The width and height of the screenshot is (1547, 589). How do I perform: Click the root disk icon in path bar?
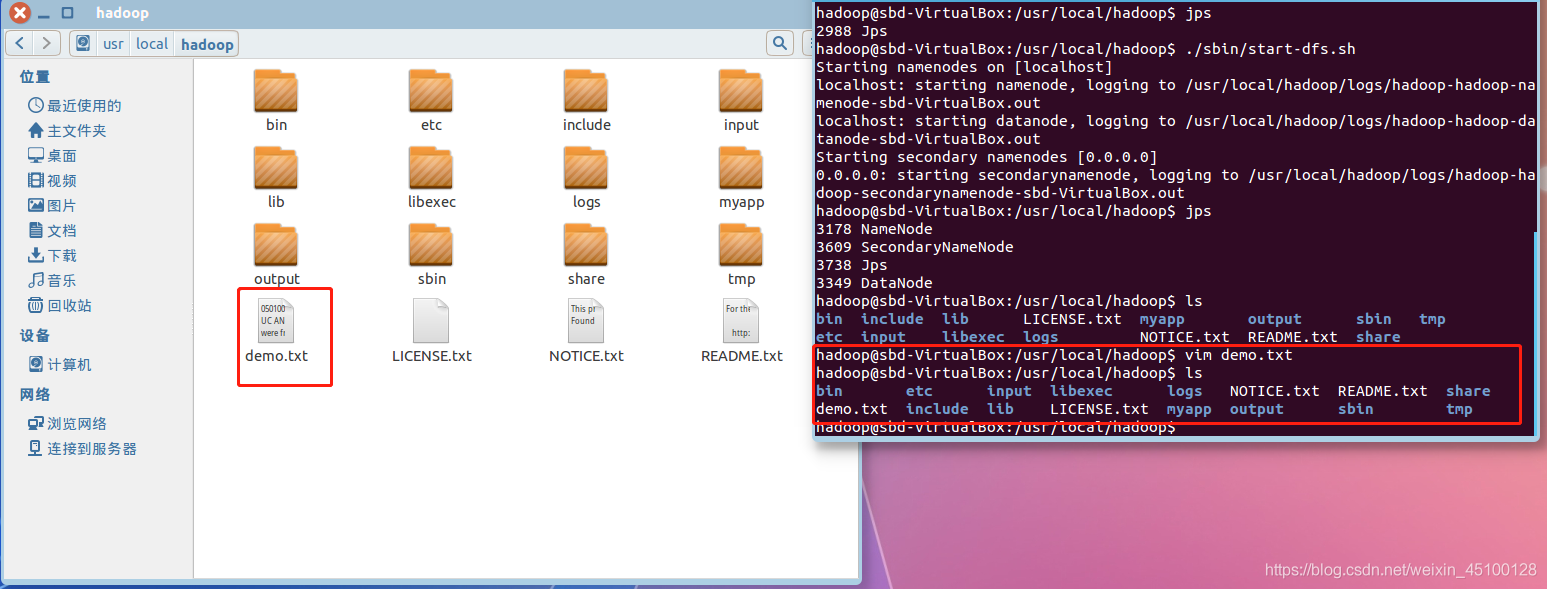83,43
